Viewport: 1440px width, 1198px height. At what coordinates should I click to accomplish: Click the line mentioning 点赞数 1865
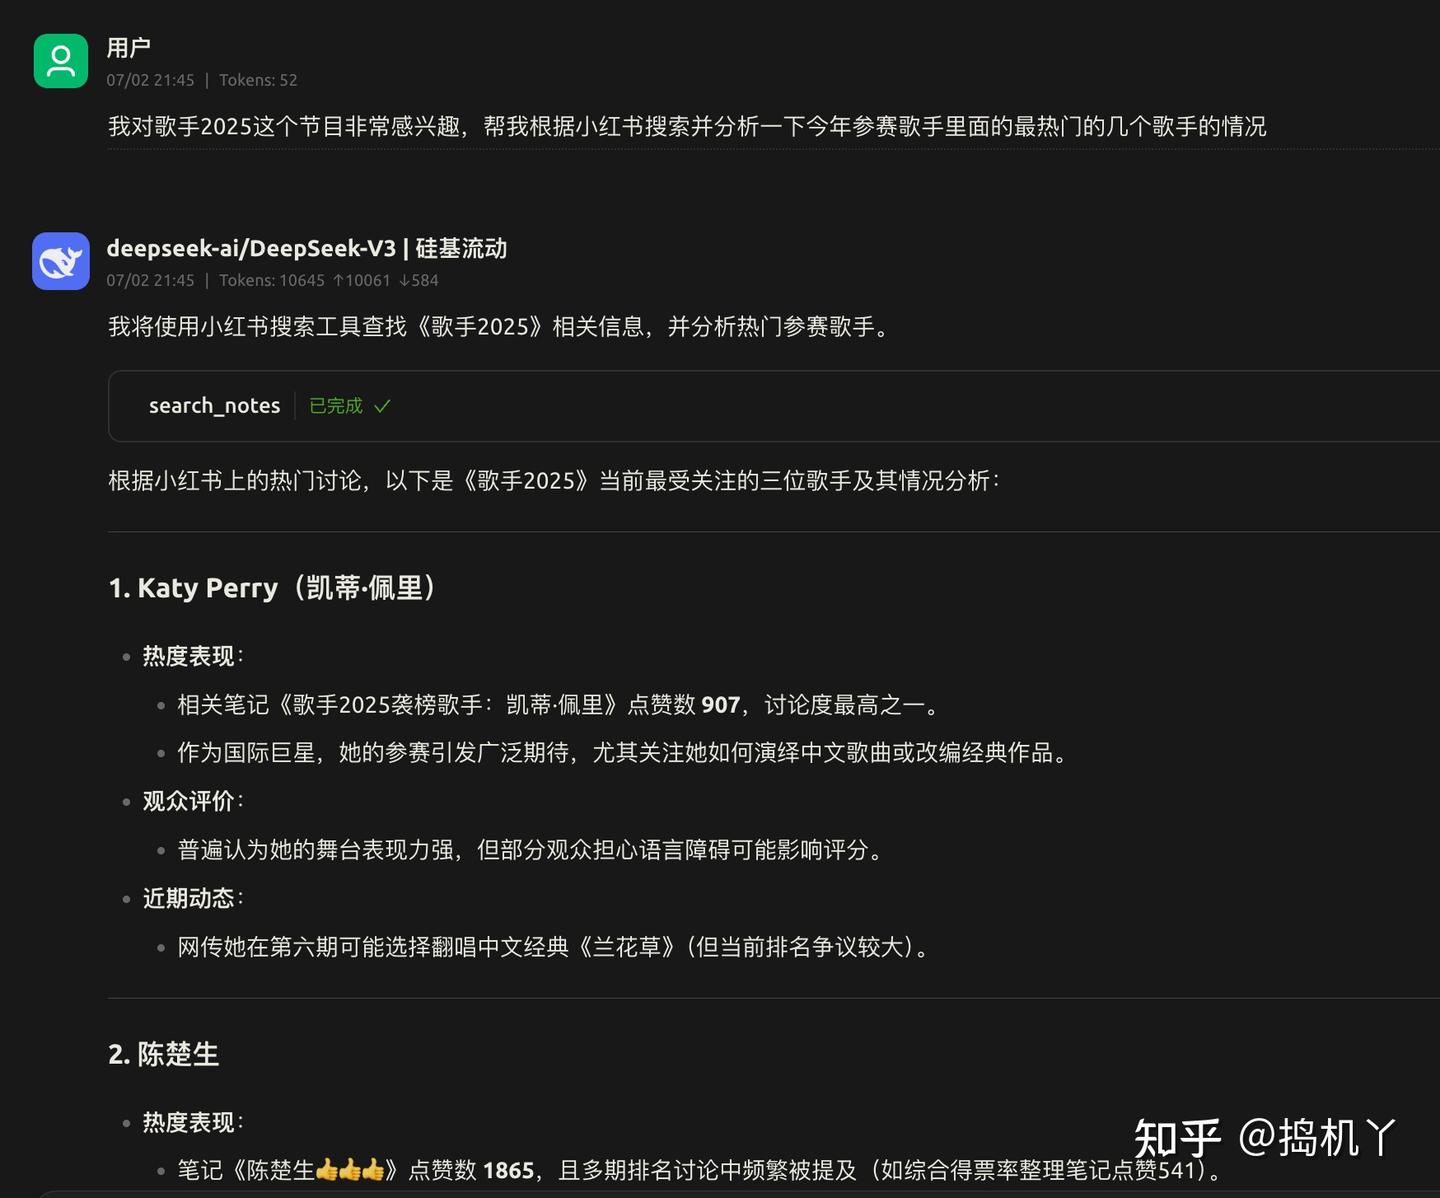pyautogui.click(x=699, y=1170)
